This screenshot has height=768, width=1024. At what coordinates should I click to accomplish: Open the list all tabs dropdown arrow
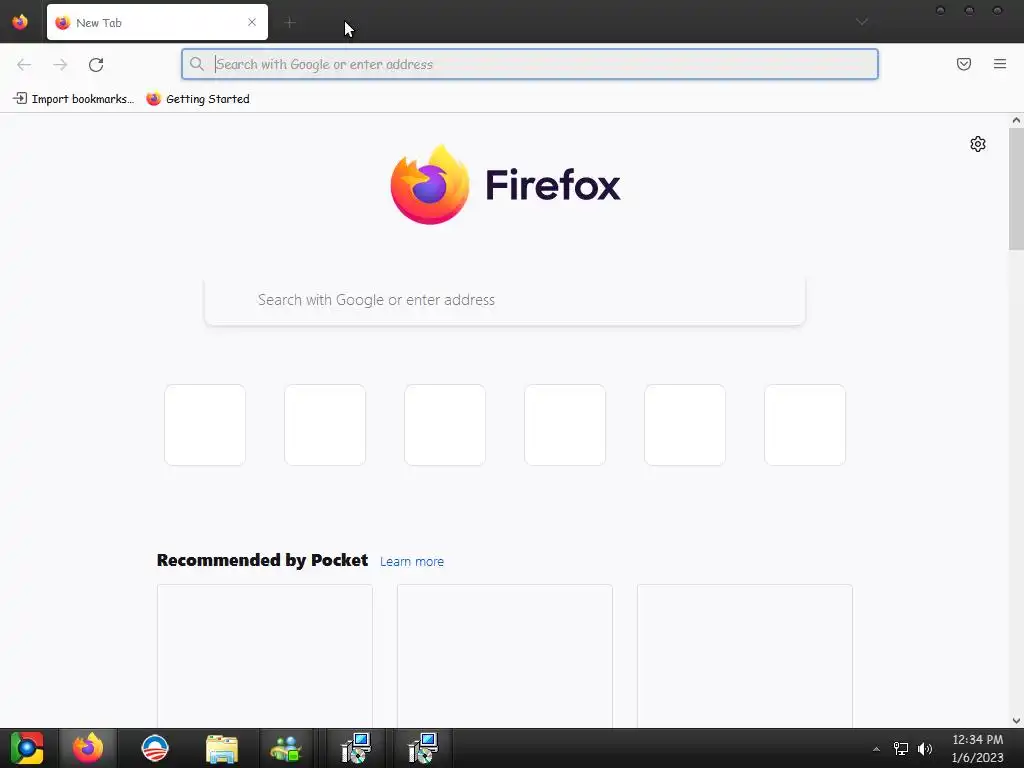coord(862,22)
